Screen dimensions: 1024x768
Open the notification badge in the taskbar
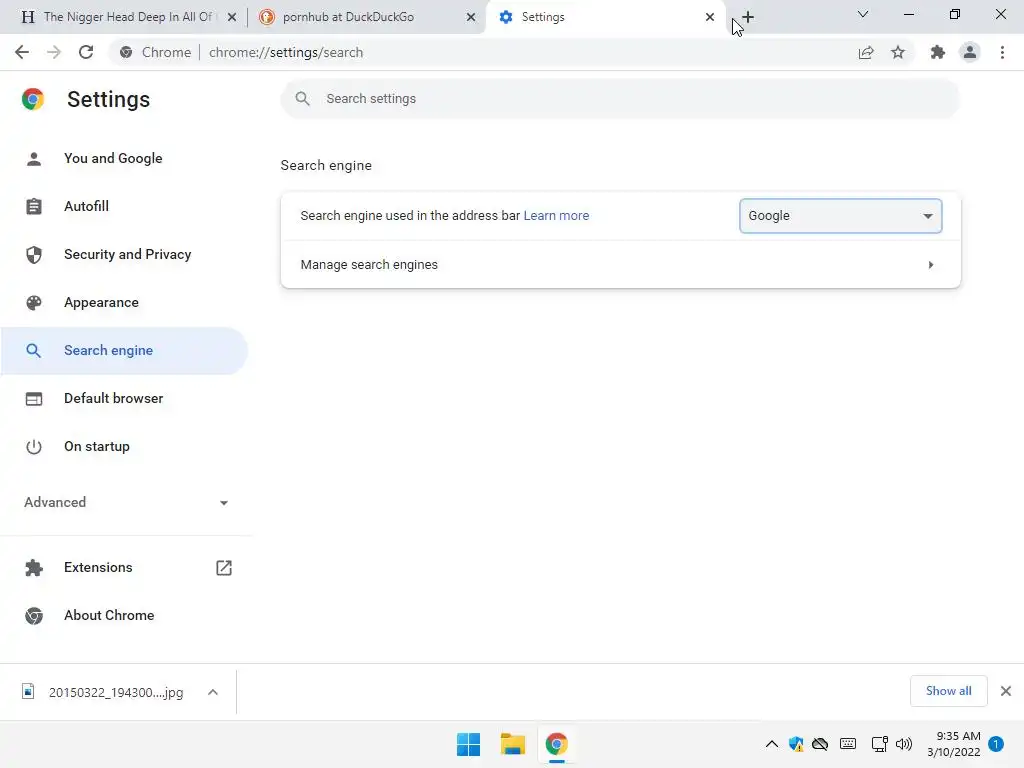click(x=996, y=744)
